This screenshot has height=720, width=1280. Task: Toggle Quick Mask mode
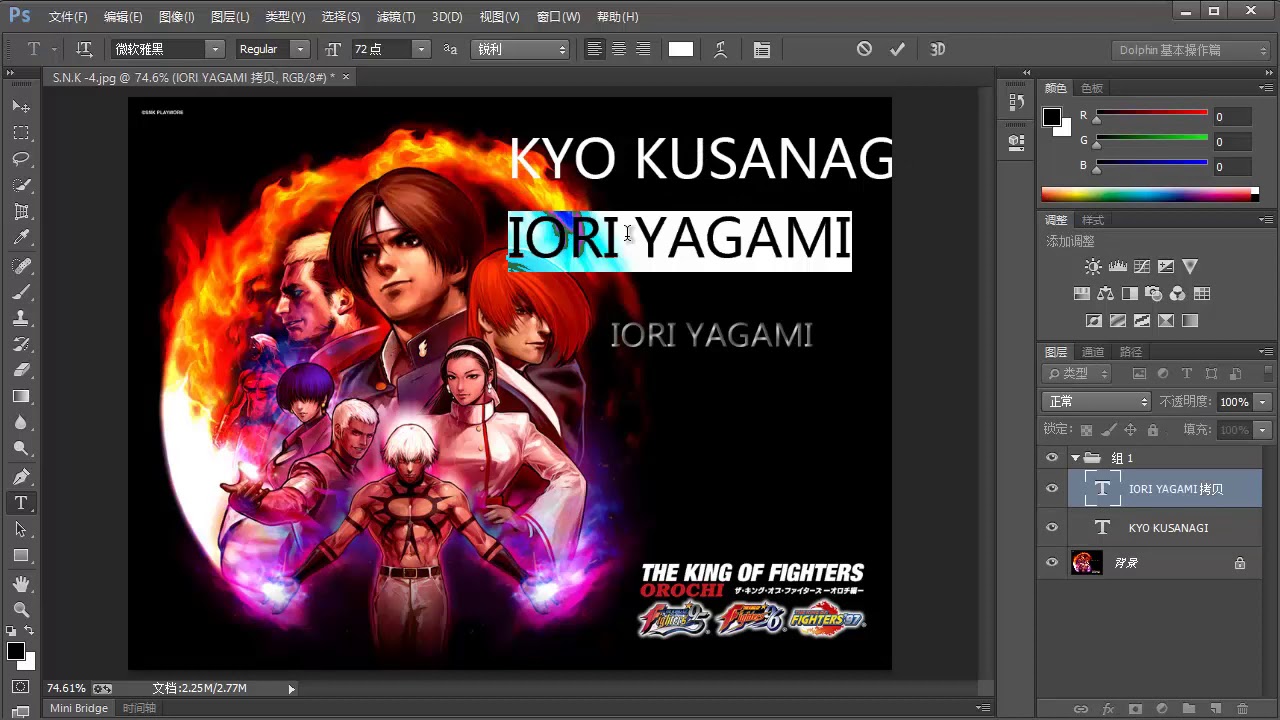[21, 687]
